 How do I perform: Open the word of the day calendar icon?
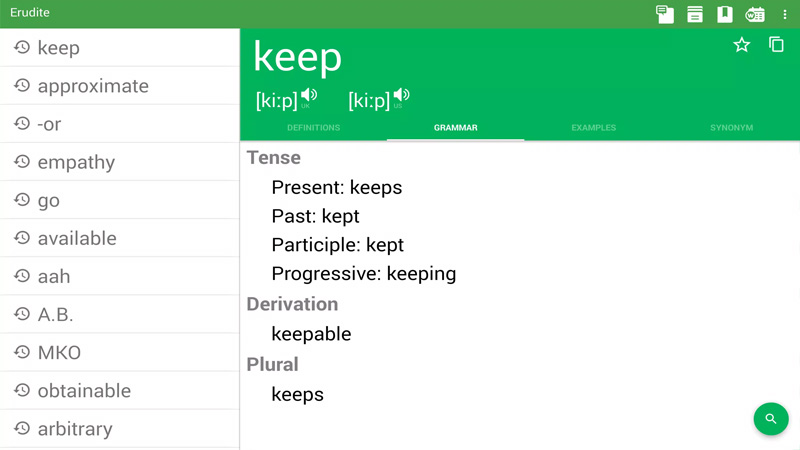coord(755,14)
